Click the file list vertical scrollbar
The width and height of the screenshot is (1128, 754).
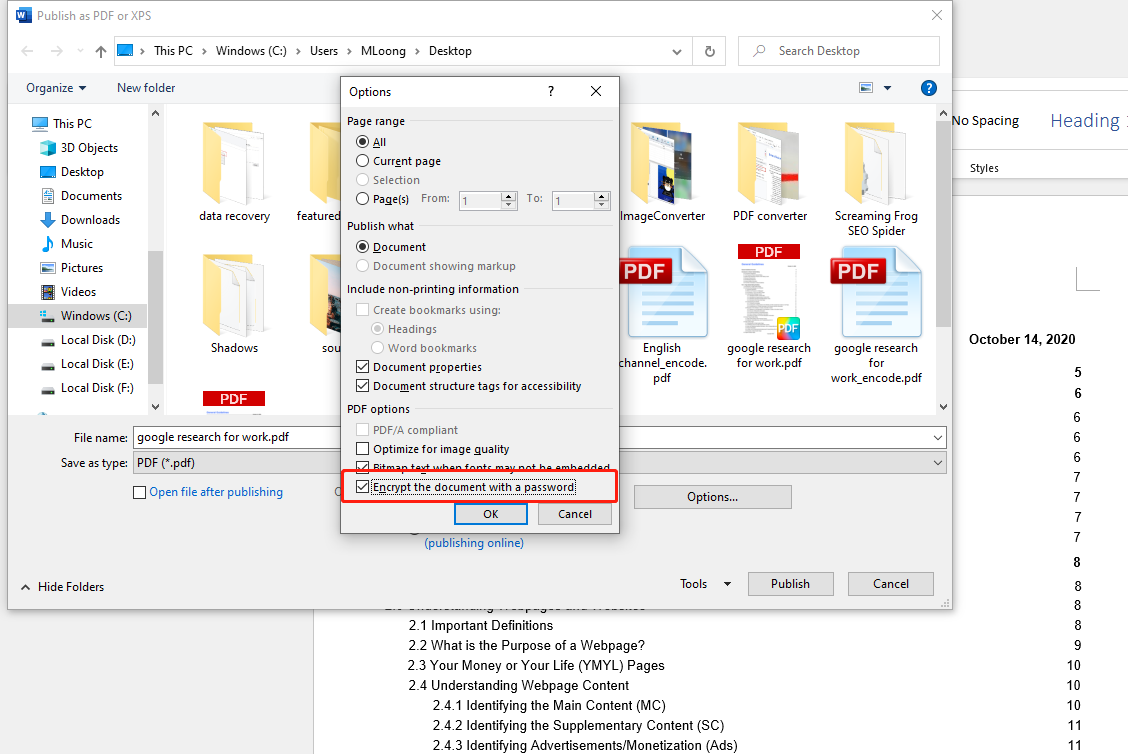(943, 223)
